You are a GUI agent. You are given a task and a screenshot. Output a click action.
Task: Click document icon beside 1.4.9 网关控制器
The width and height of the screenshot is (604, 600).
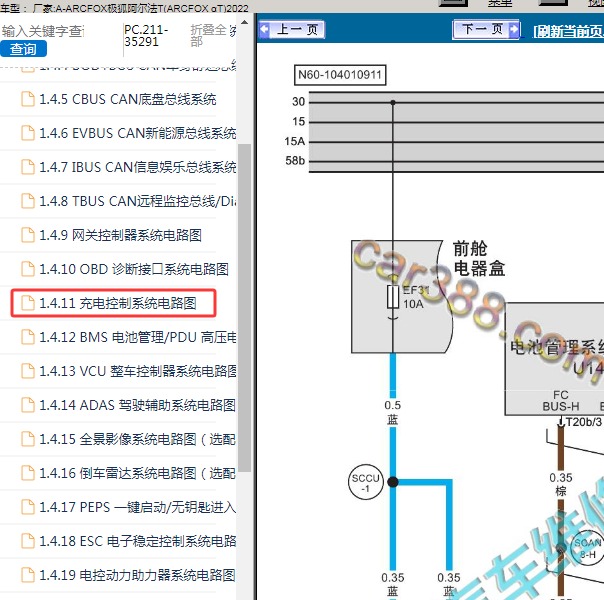coord(28,235)
